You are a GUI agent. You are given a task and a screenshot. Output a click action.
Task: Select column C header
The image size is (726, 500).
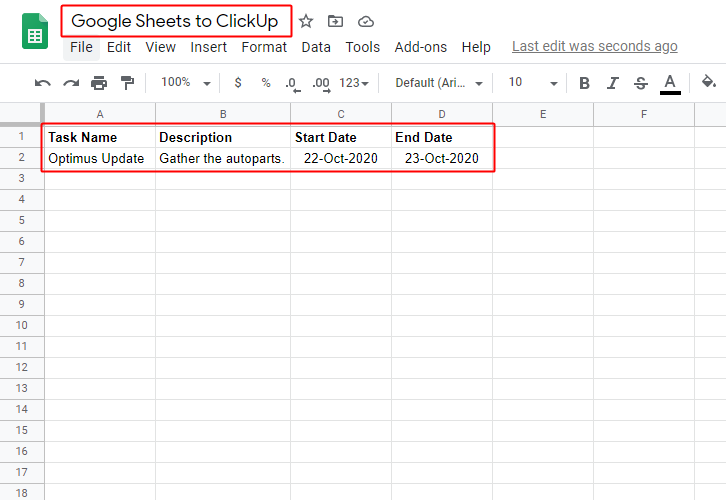pos(341,114)
